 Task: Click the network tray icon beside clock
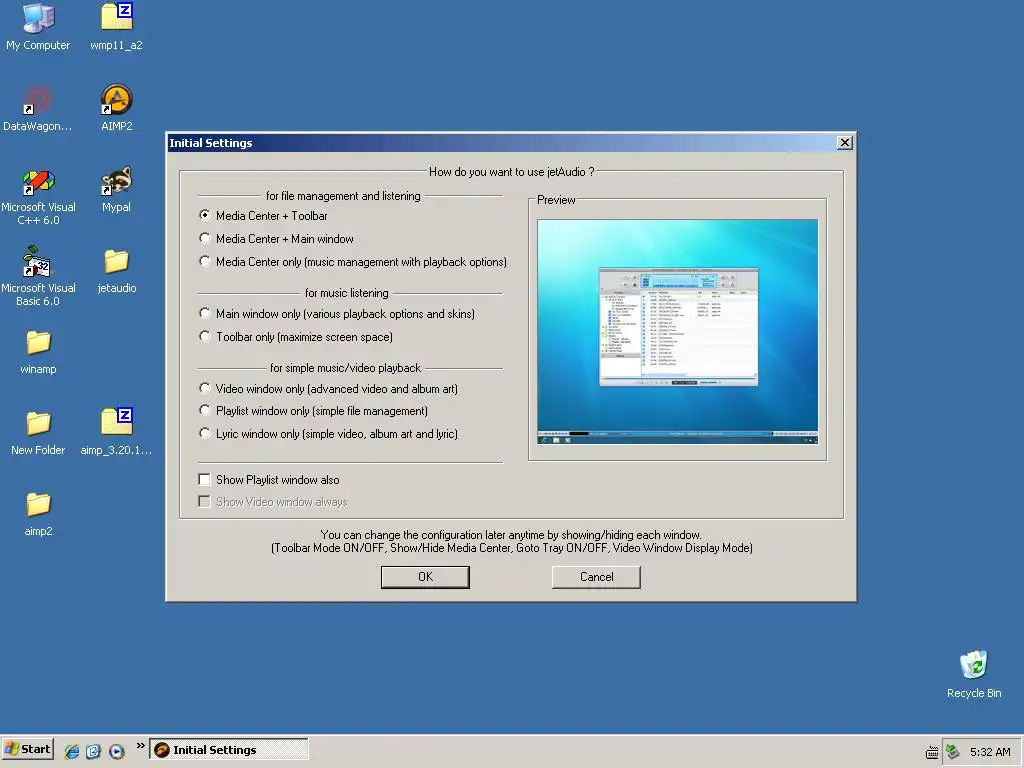(x=953, y=752)
